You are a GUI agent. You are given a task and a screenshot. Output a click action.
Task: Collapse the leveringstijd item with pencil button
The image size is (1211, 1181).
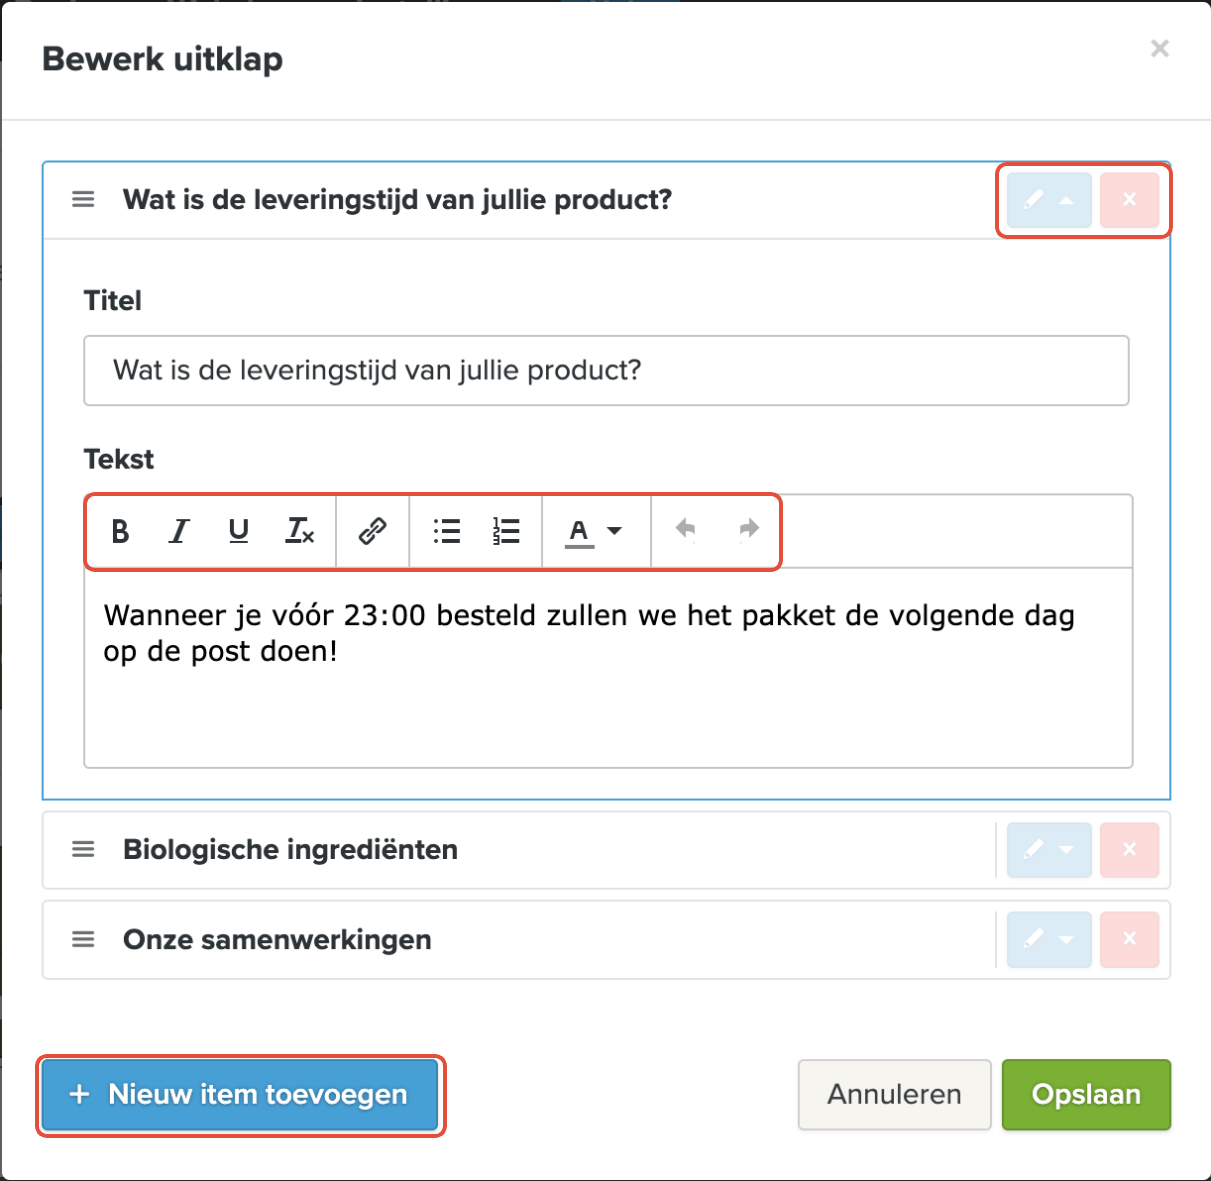click(x=1049, y=200)
